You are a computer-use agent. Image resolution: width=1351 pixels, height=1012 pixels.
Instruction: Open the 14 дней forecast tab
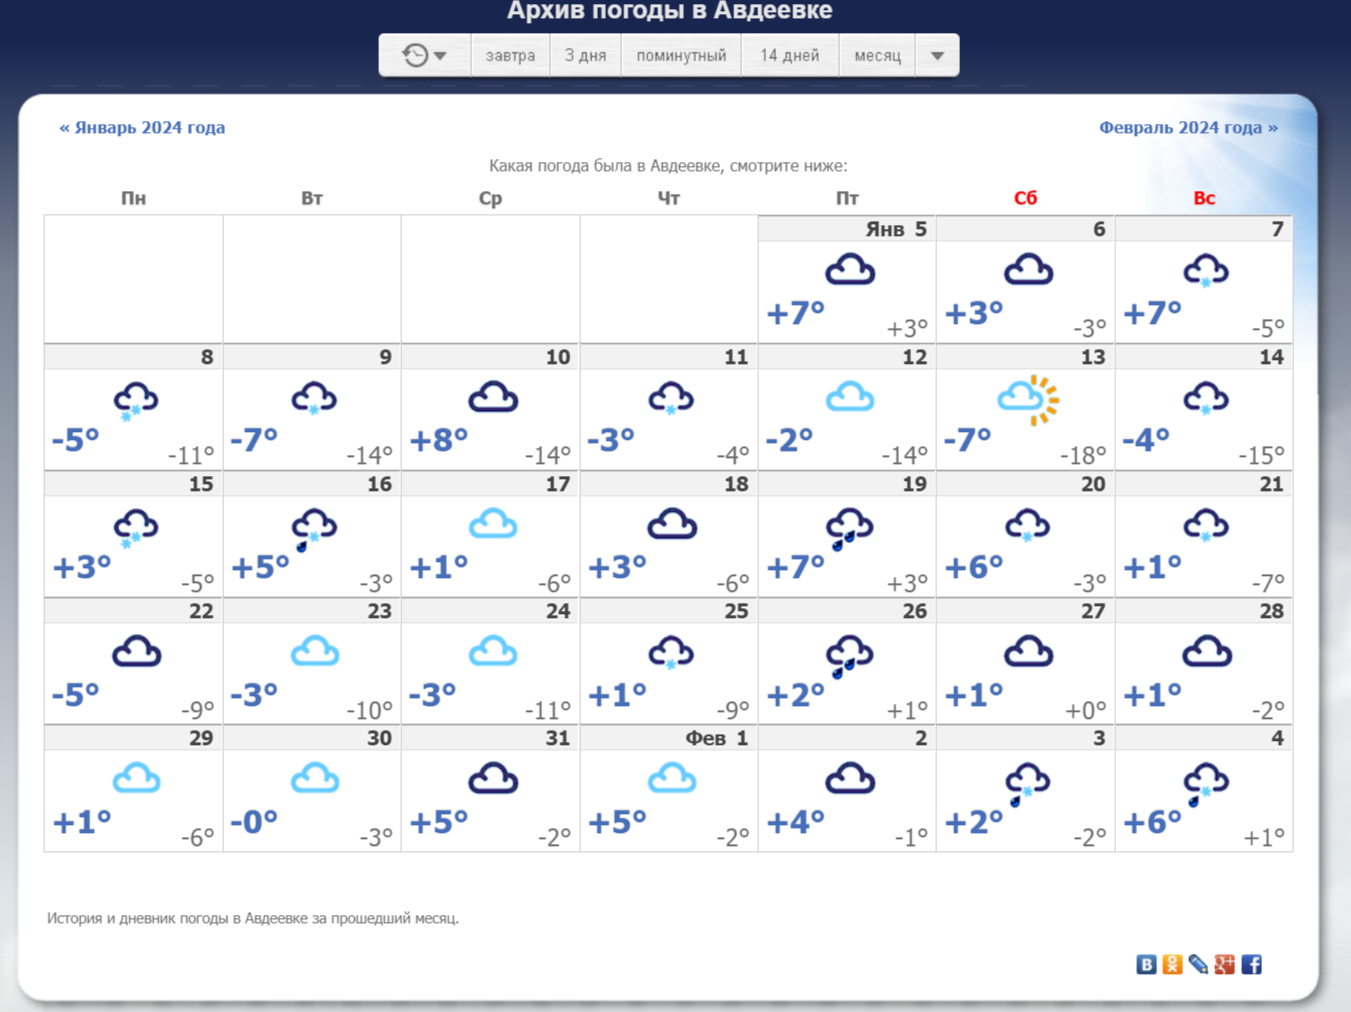[789, 55]
